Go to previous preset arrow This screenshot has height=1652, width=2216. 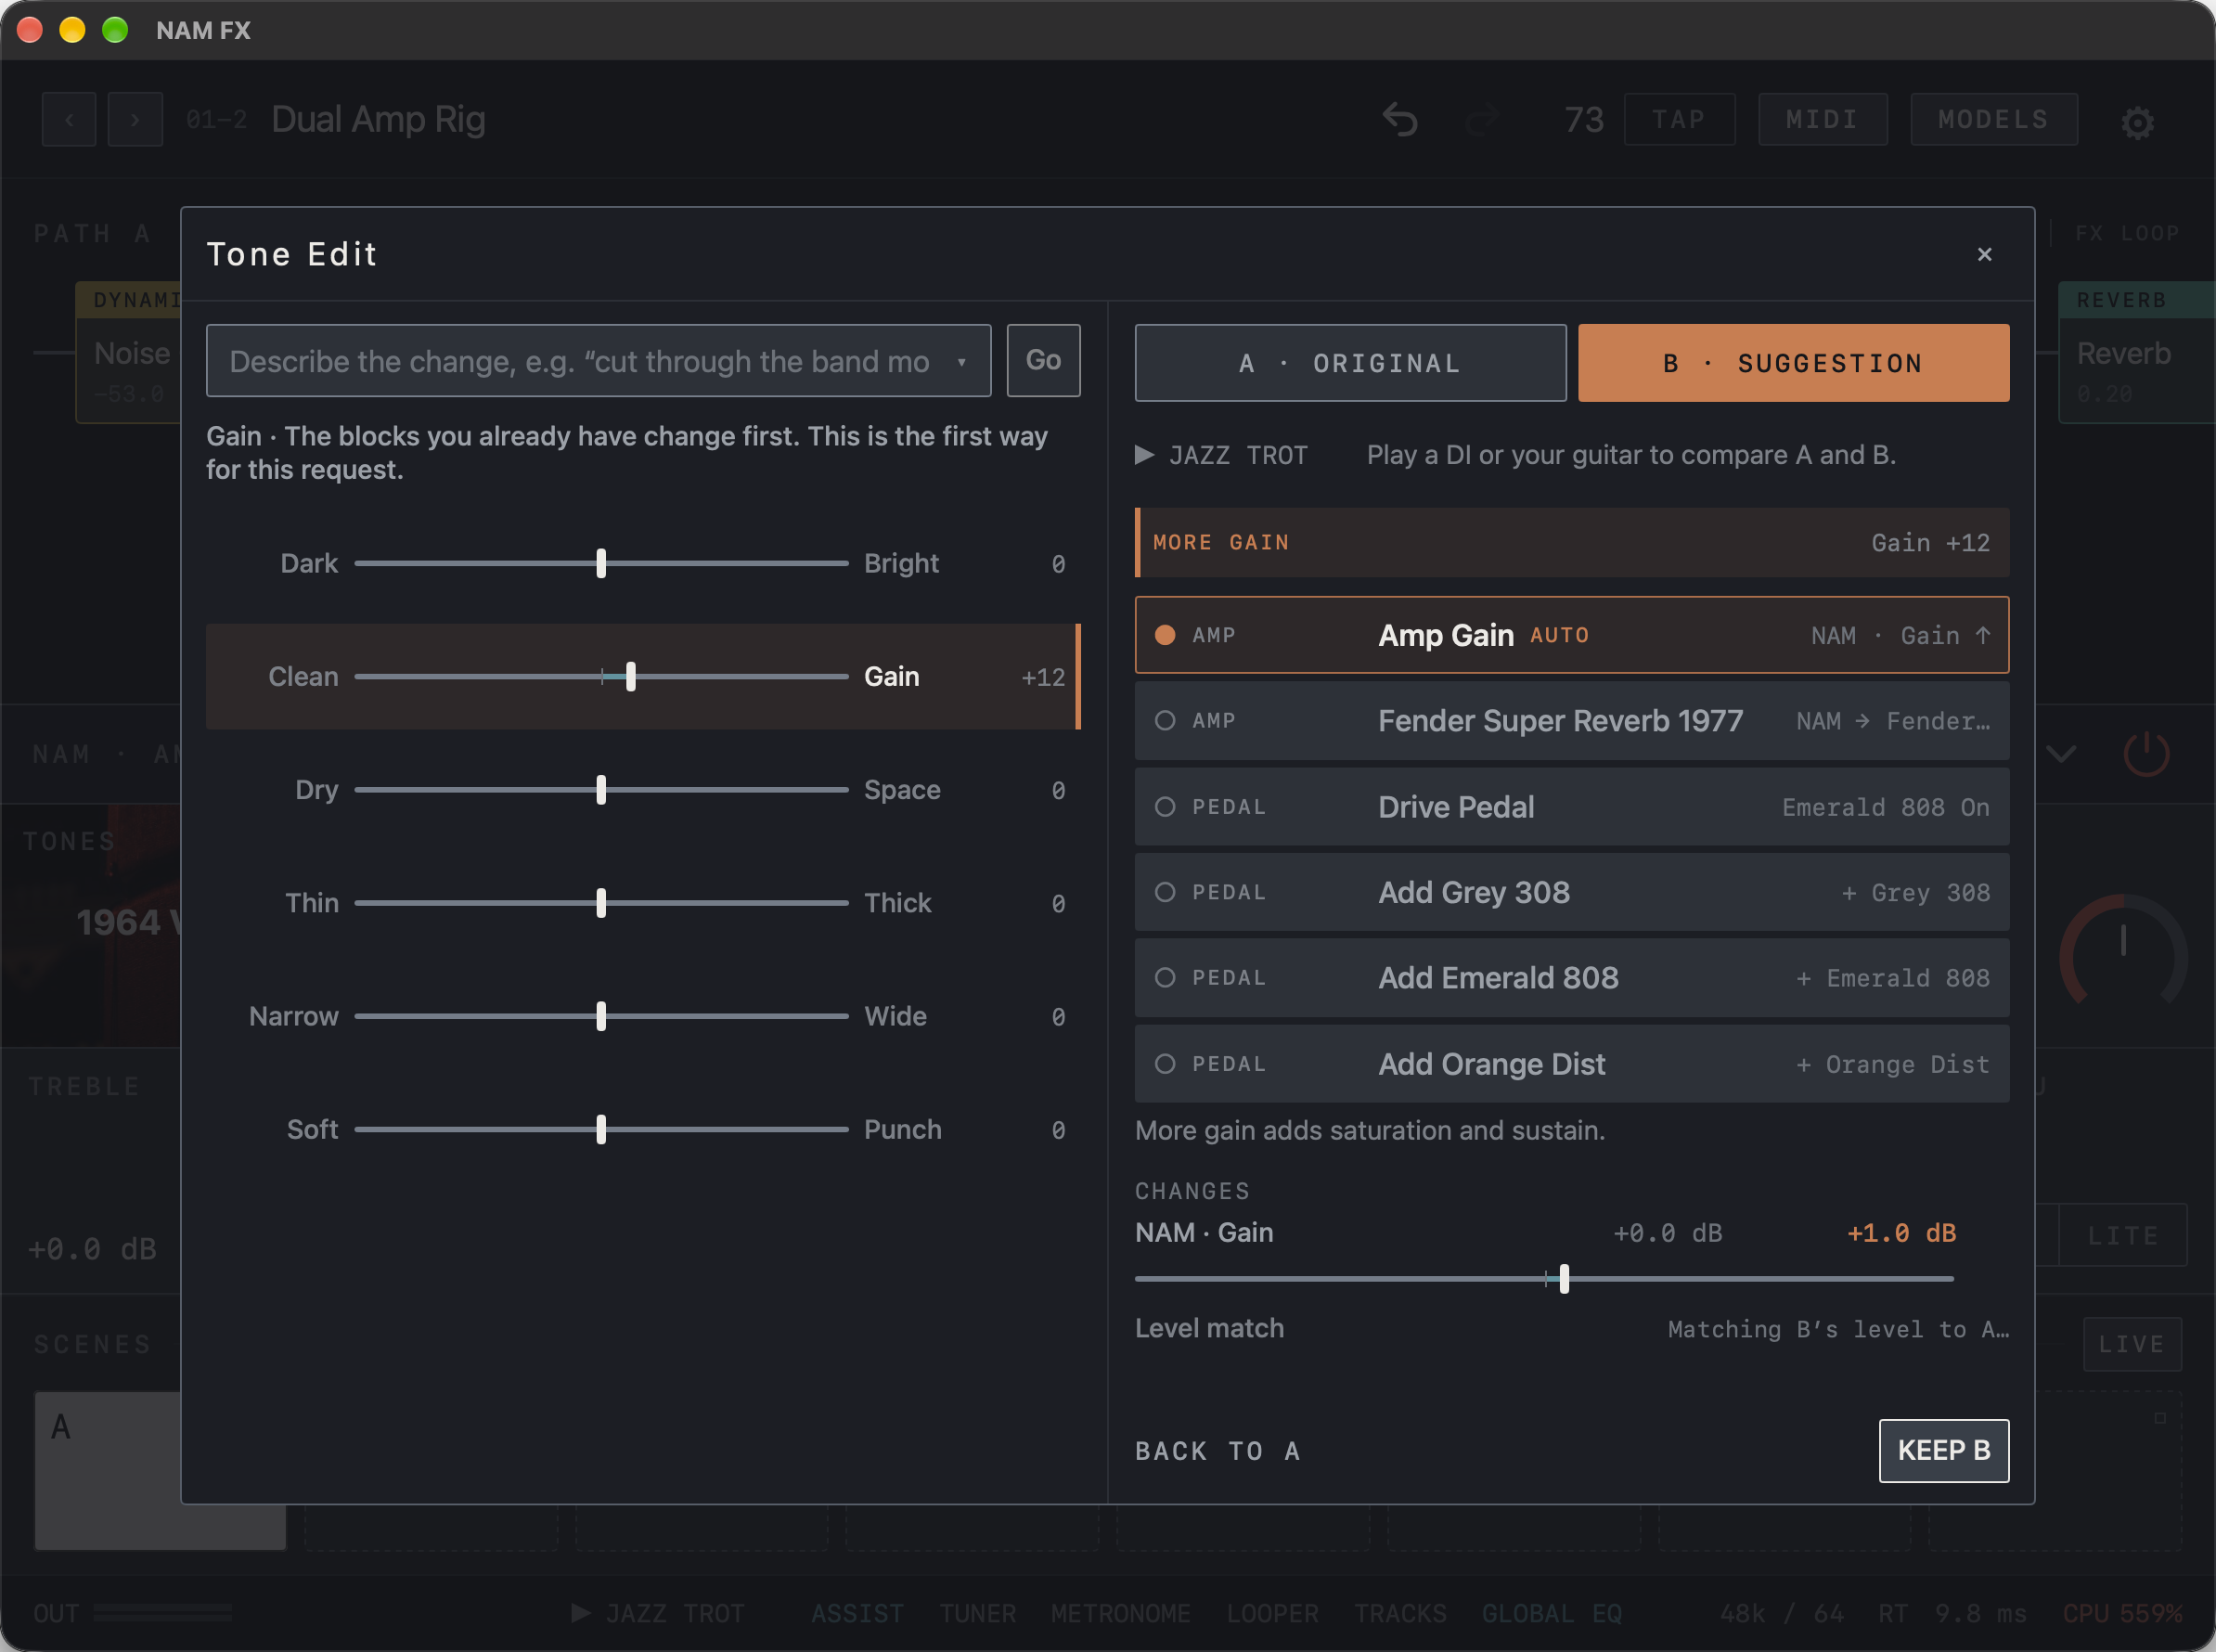pyautogui.click(x=69, y=120)
